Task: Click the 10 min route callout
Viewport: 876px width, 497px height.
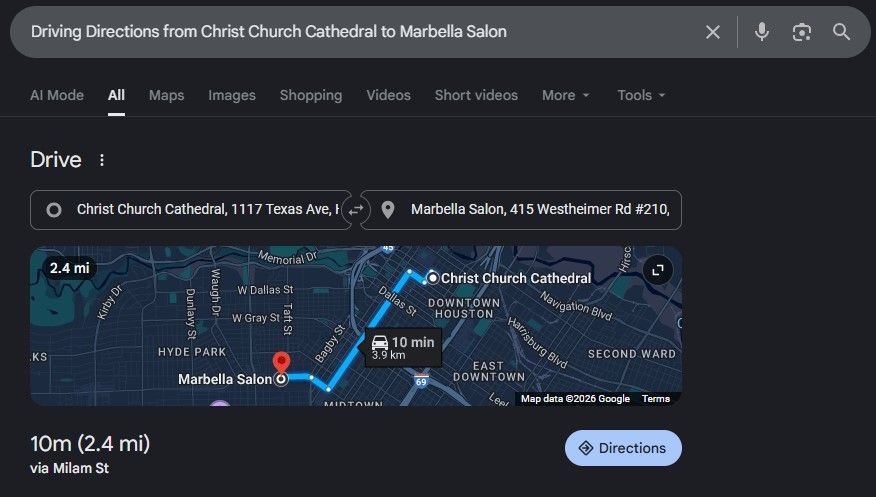Action: (402, 347)
